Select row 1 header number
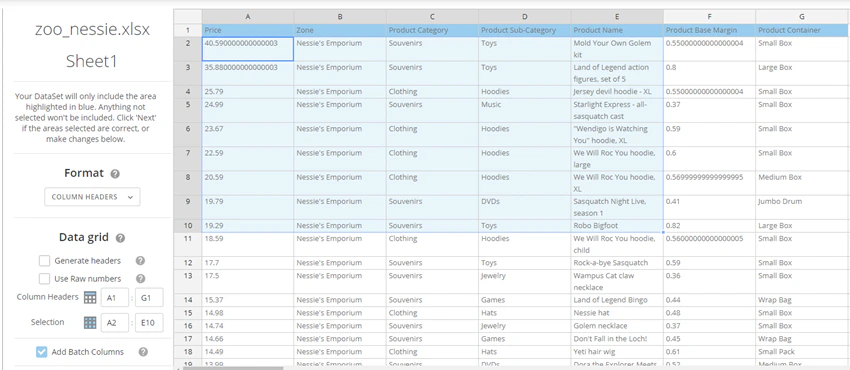This screenshot has height=370, width=850. pyautogui.click(x=188, y=30)
